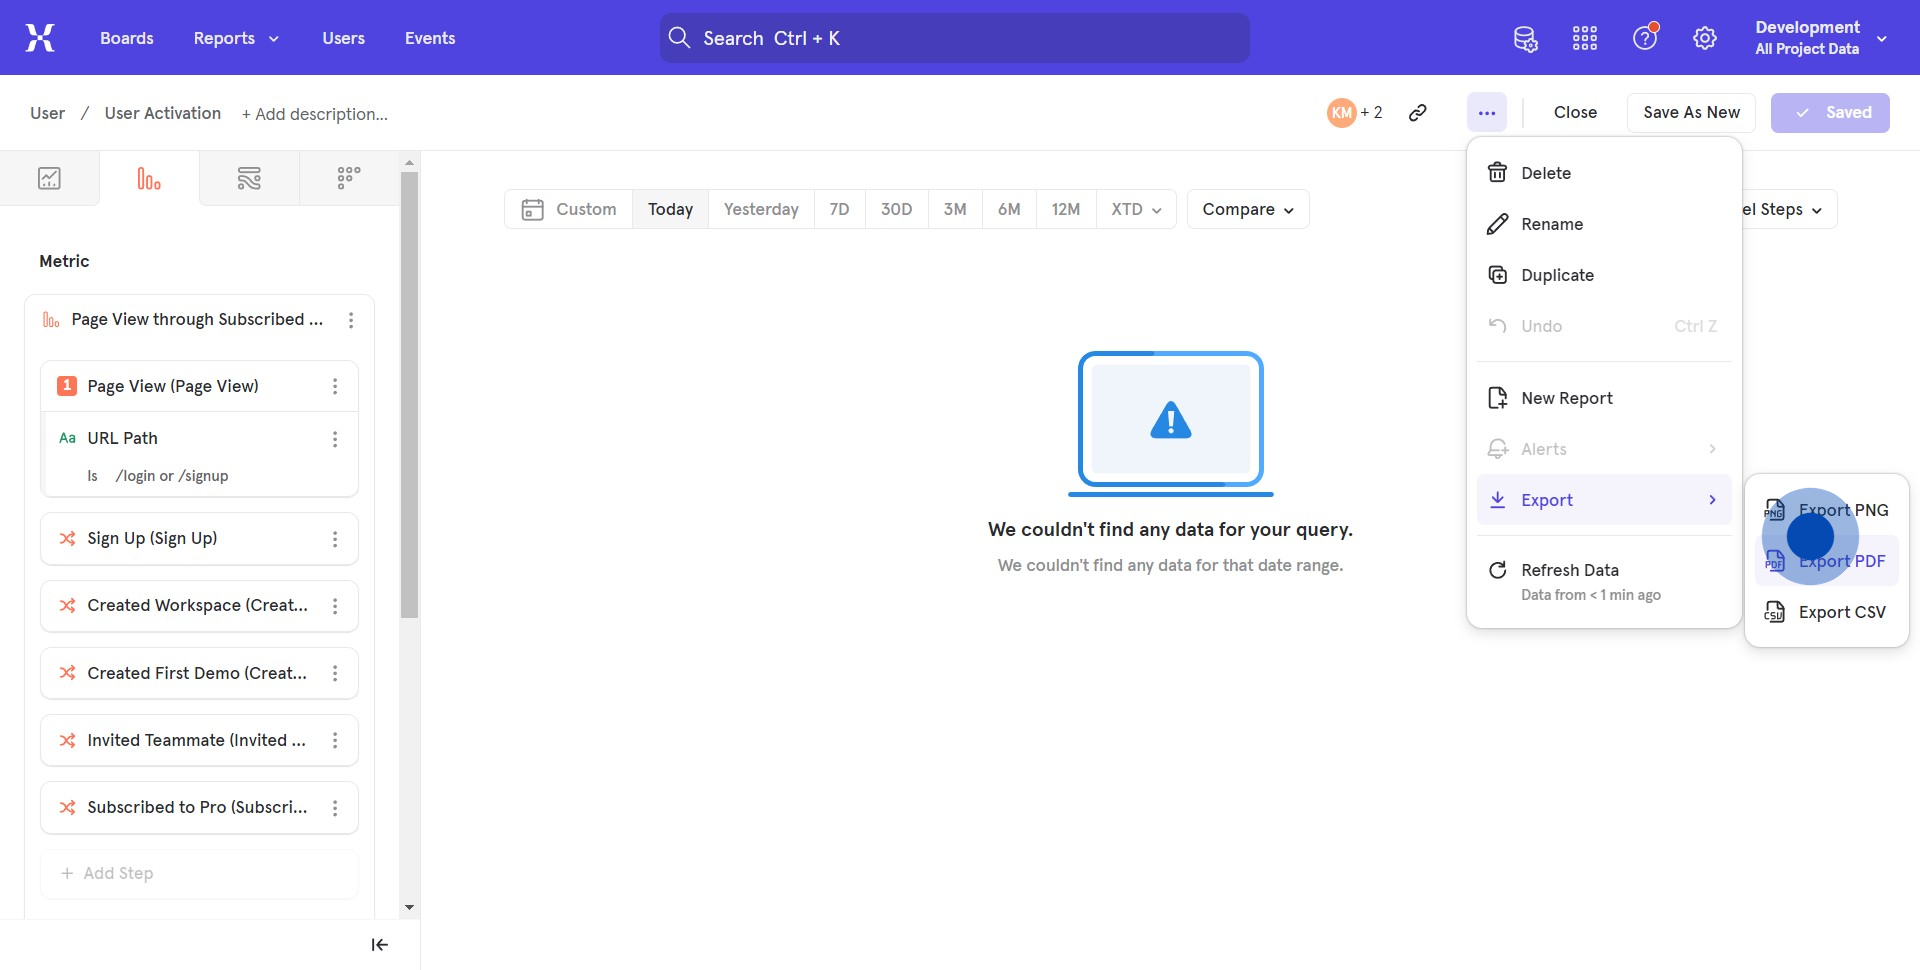Viewport: 1920px width, 970px height.
Task: Select the 30D date range
Action: click(896, 209)
